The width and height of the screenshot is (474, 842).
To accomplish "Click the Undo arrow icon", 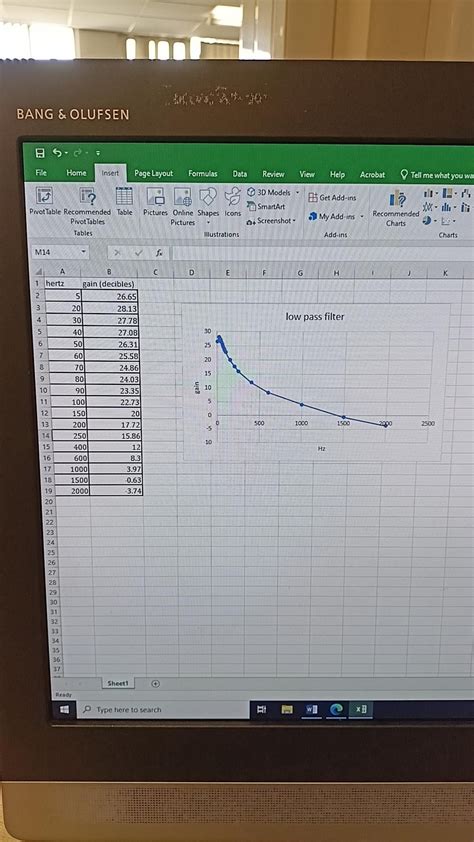I will (x=56, y=154).
